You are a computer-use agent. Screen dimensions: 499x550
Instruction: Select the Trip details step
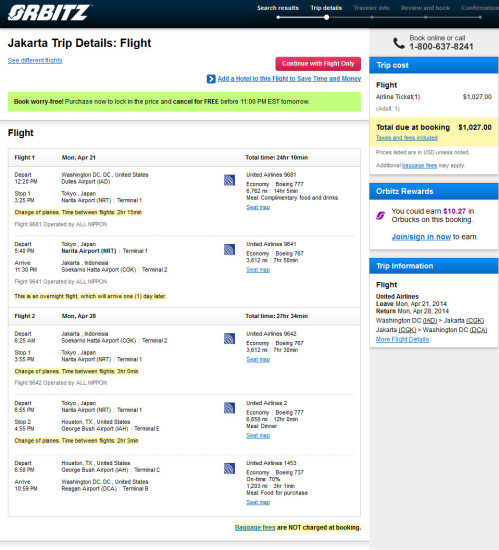326,8
